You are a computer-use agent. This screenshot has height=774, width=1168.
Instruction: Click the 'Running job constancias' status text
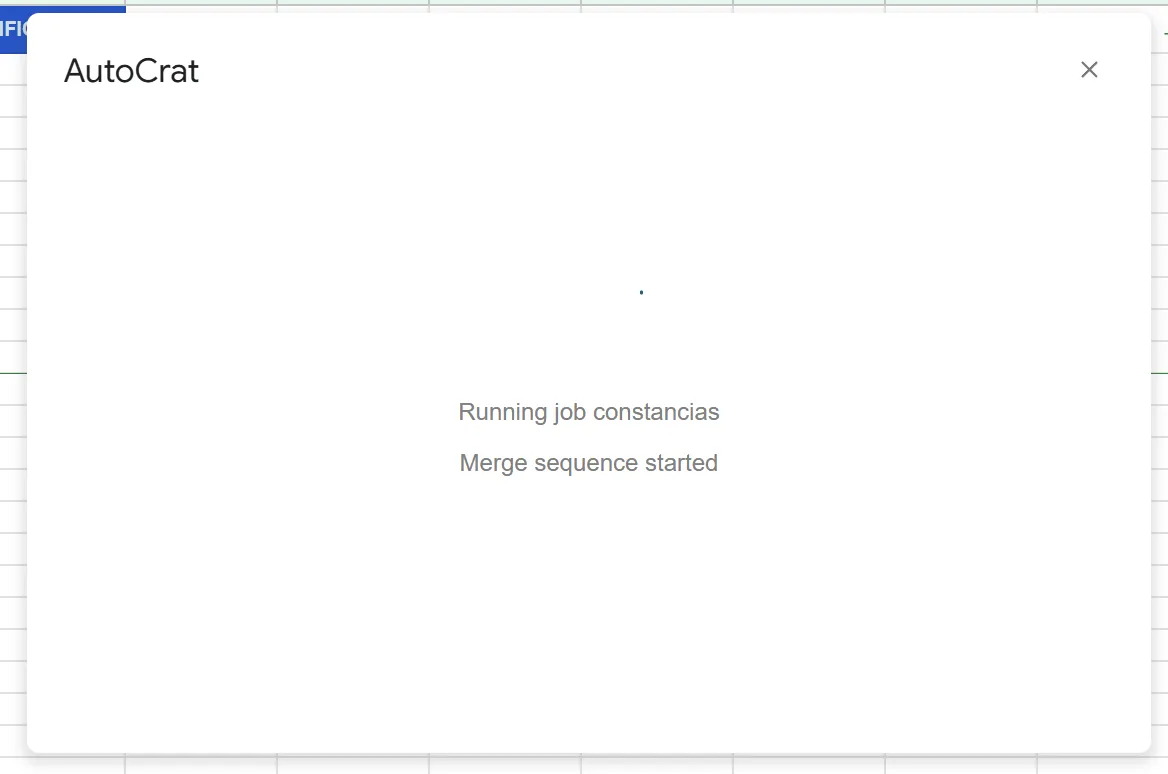pos(588,412)
